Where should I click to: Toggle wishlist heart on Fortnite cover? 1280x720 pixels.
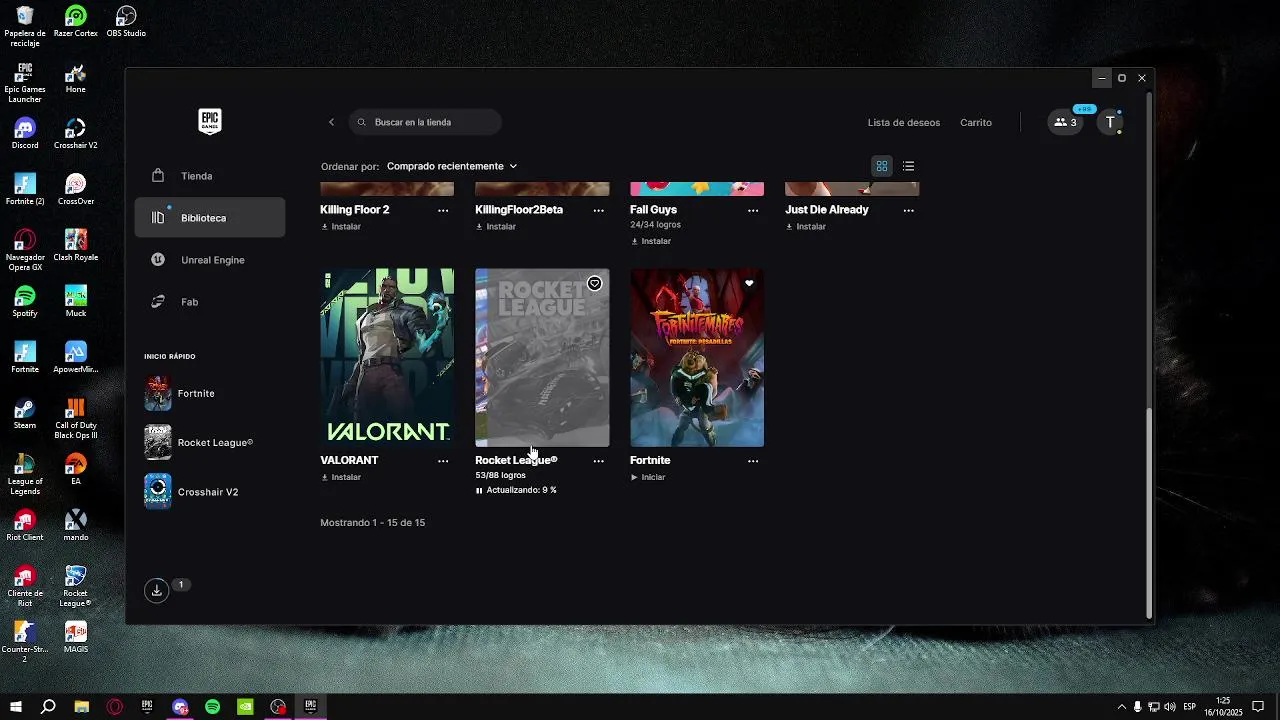[x=749, y=284]
